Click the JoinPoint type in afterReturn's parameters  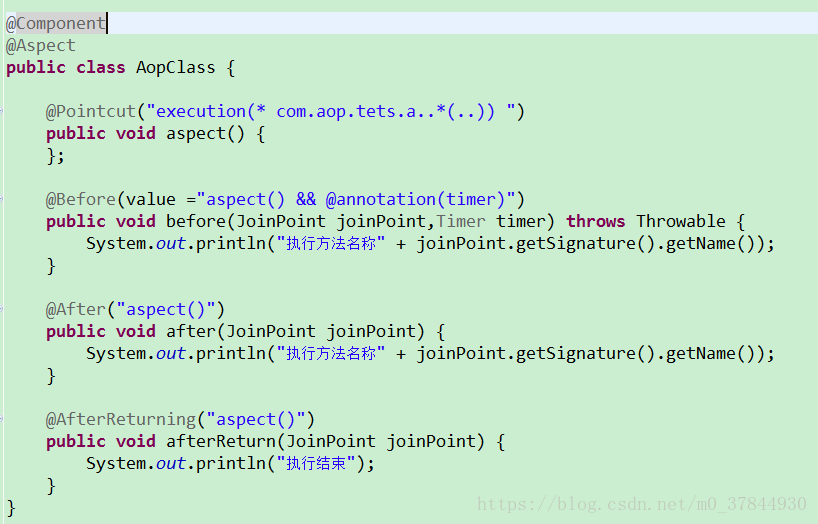[x=331, y=442]
